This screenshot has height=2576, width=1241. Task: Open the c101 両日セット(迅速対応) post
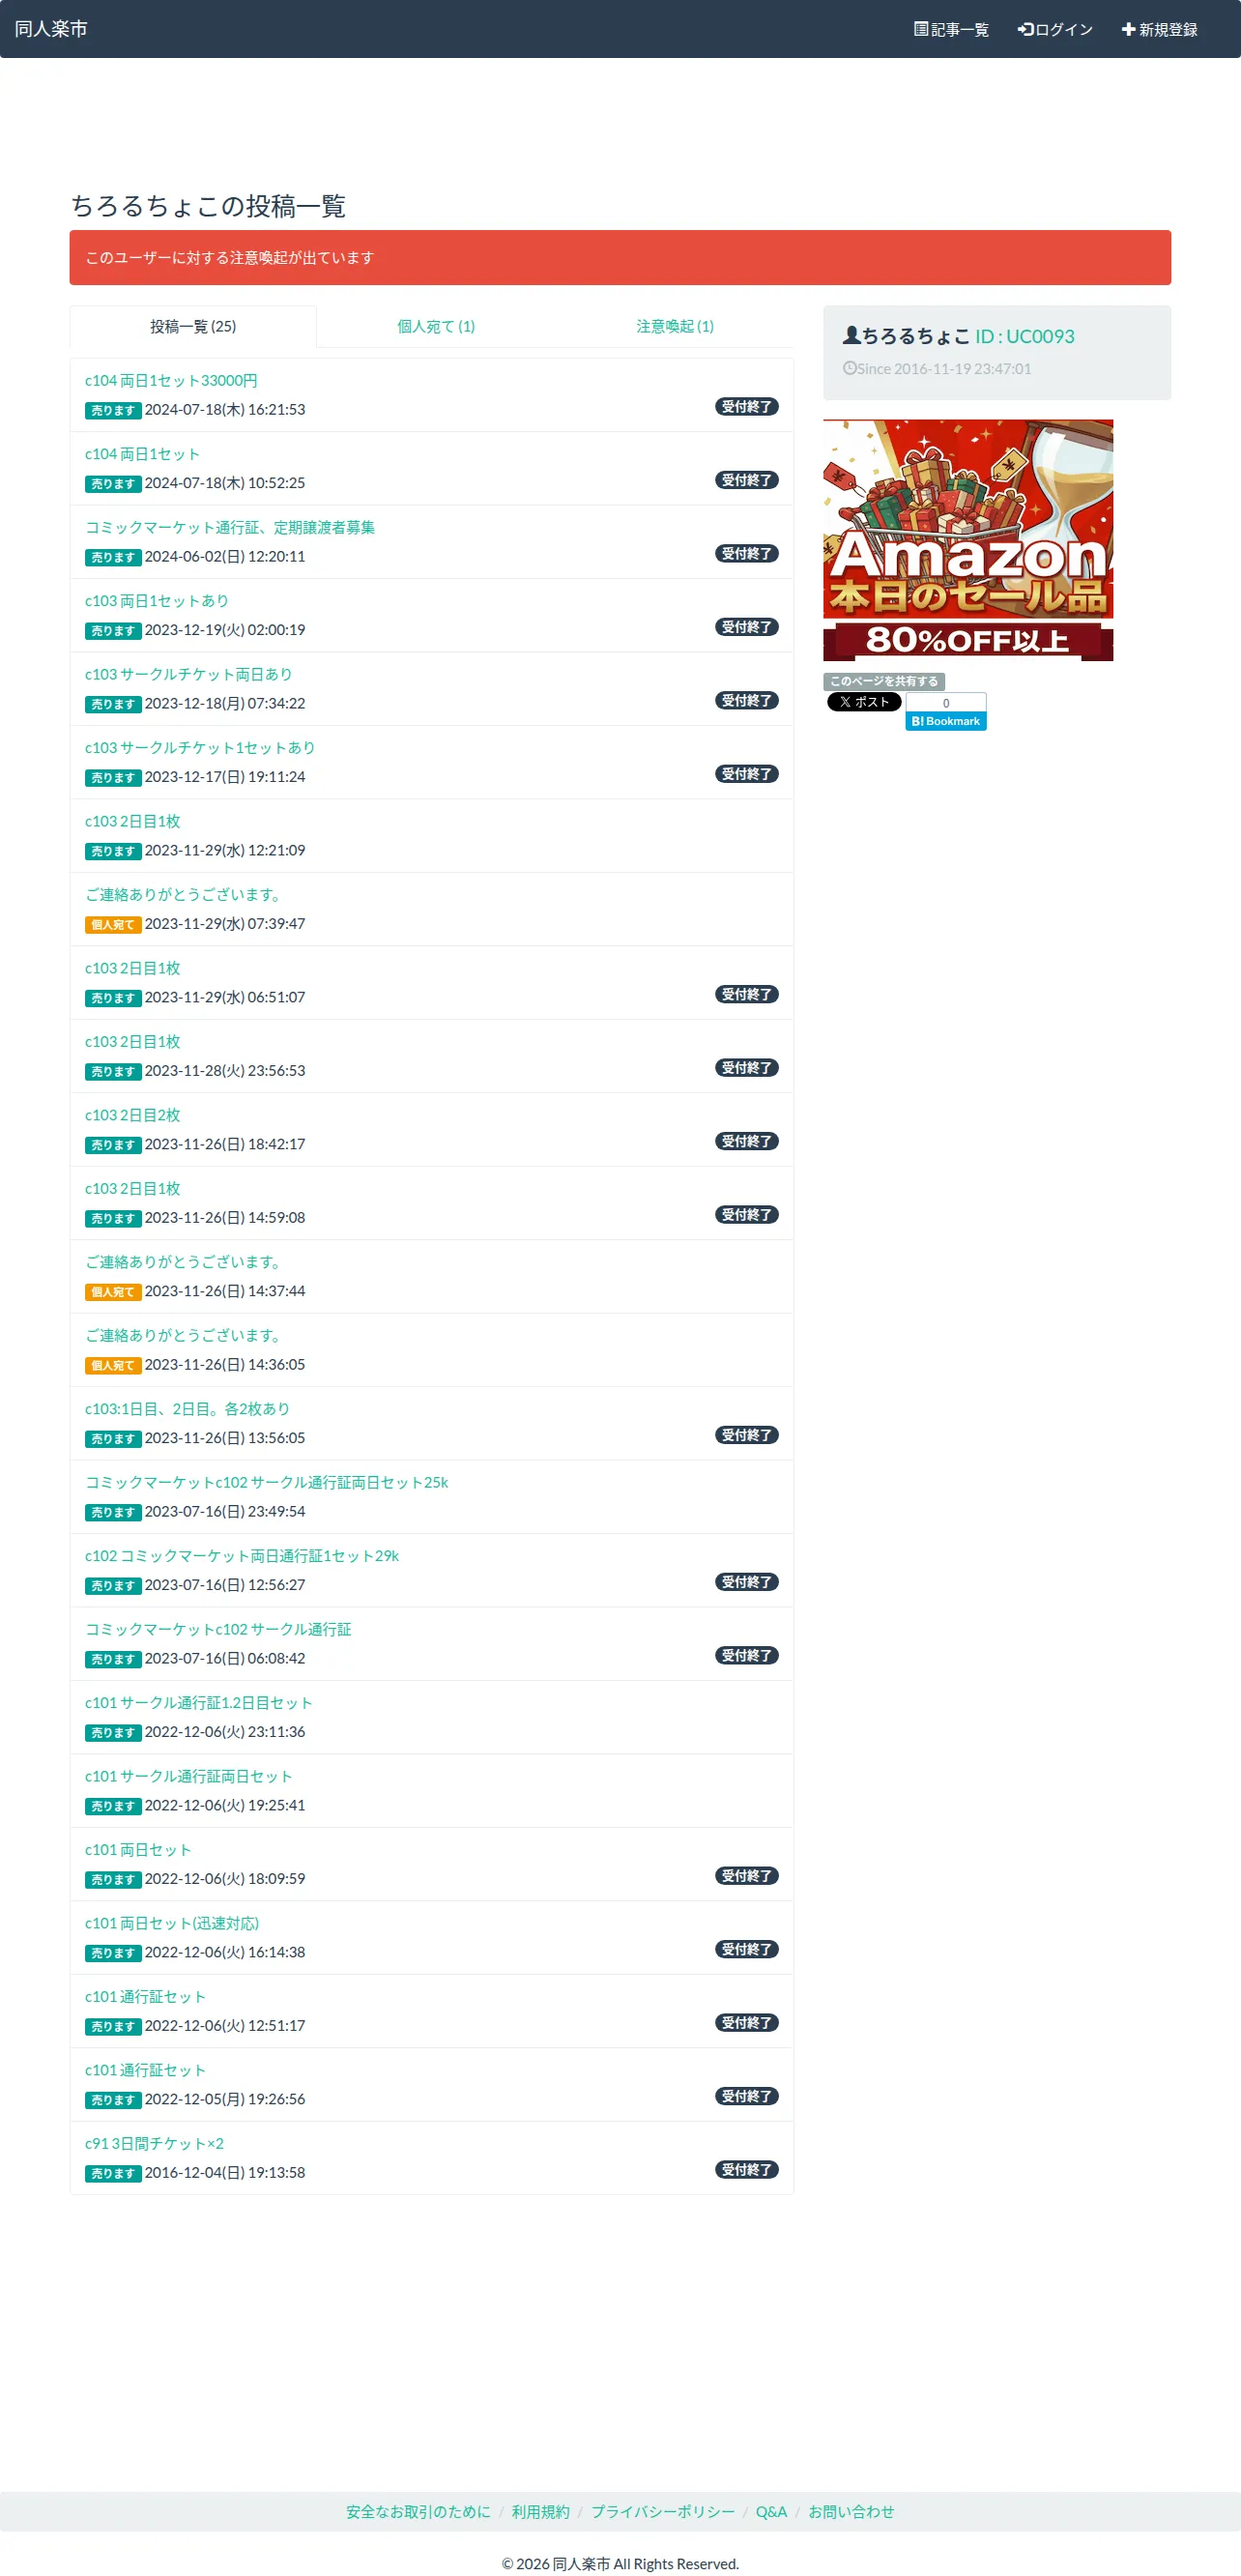[172, 1922]
